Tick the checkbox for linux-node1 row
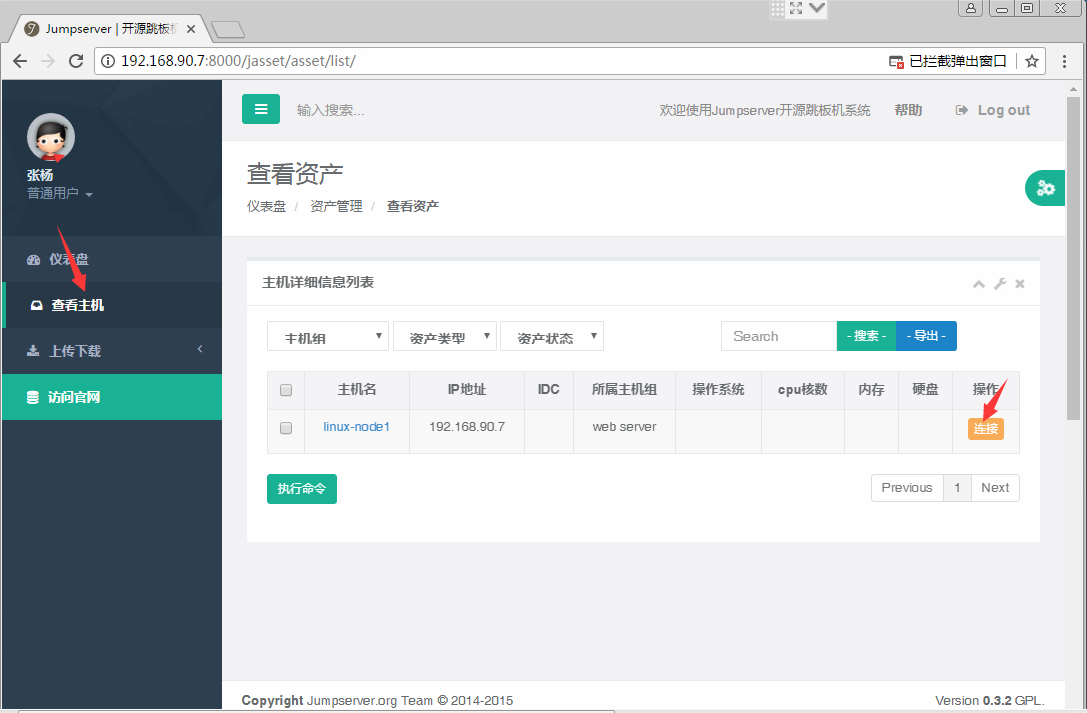This screenshot has width=1087, height=713. pos(286,428)
